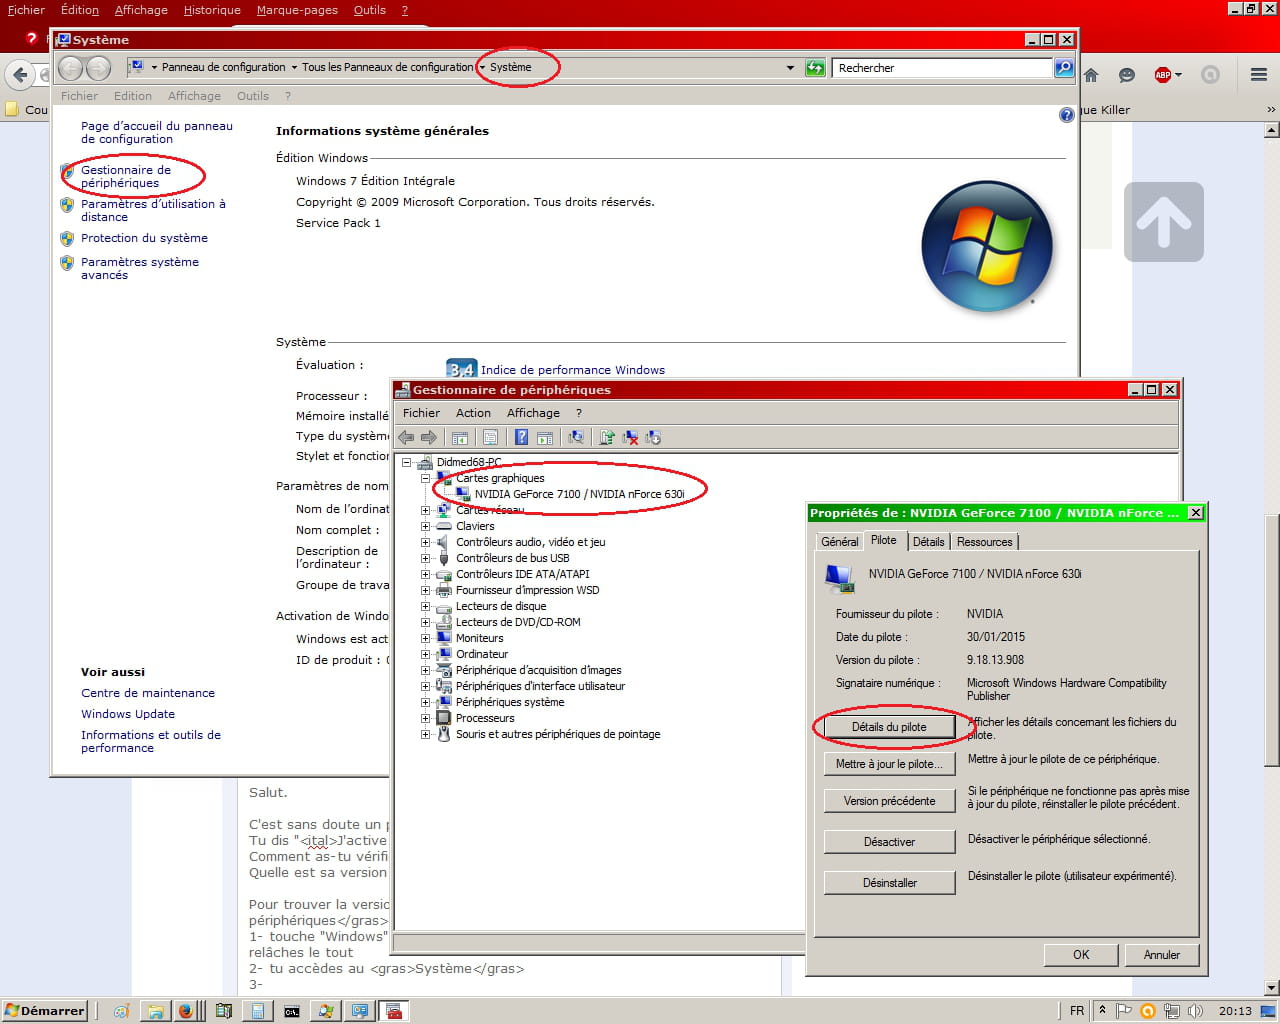The width and height of the screenshot is (1280, 1024).
Task: Open Windows Update link
Action: click(128, 714)
